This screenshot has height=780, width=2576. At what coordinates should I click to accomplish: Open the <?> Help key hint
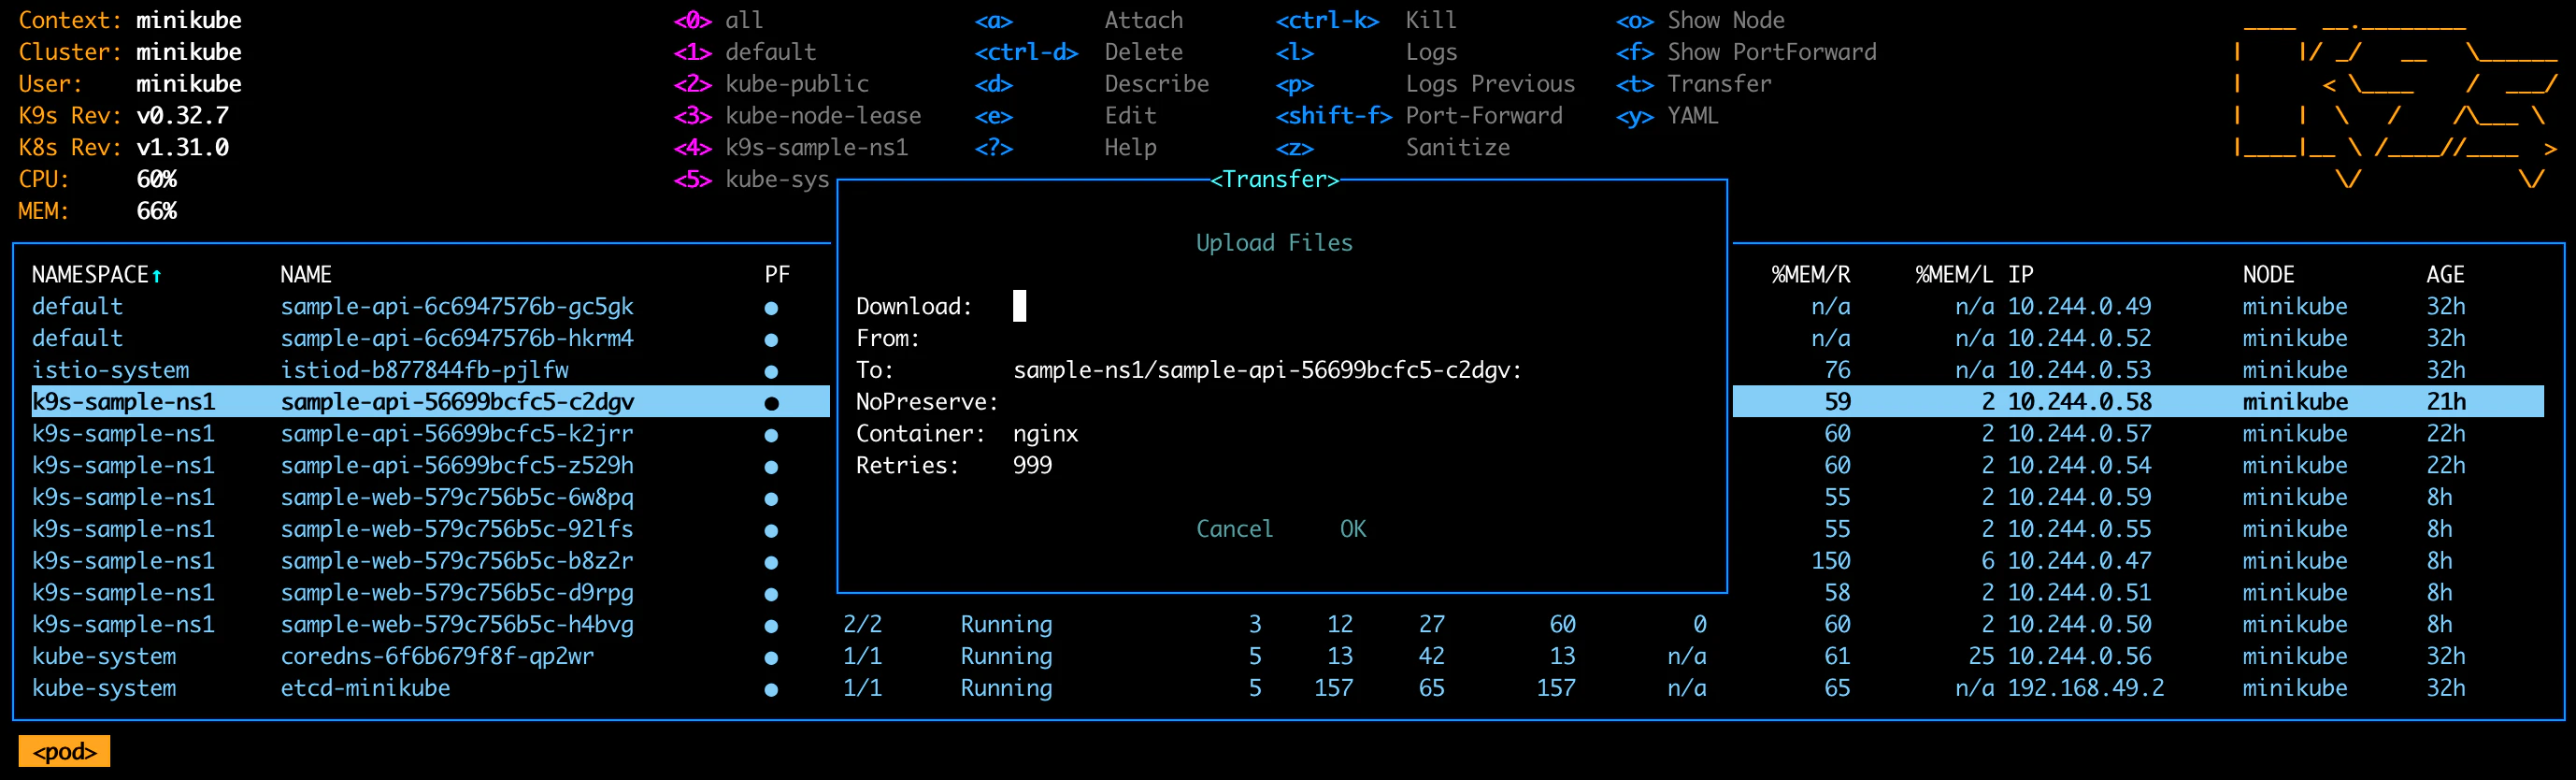pos(1066,148)
